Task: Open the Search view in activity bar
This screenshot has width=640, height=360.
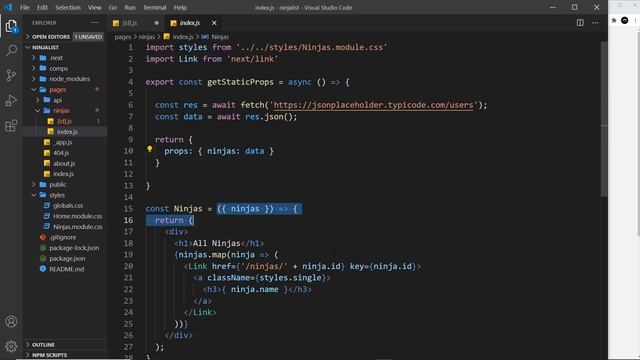Action: coord(11,50)
